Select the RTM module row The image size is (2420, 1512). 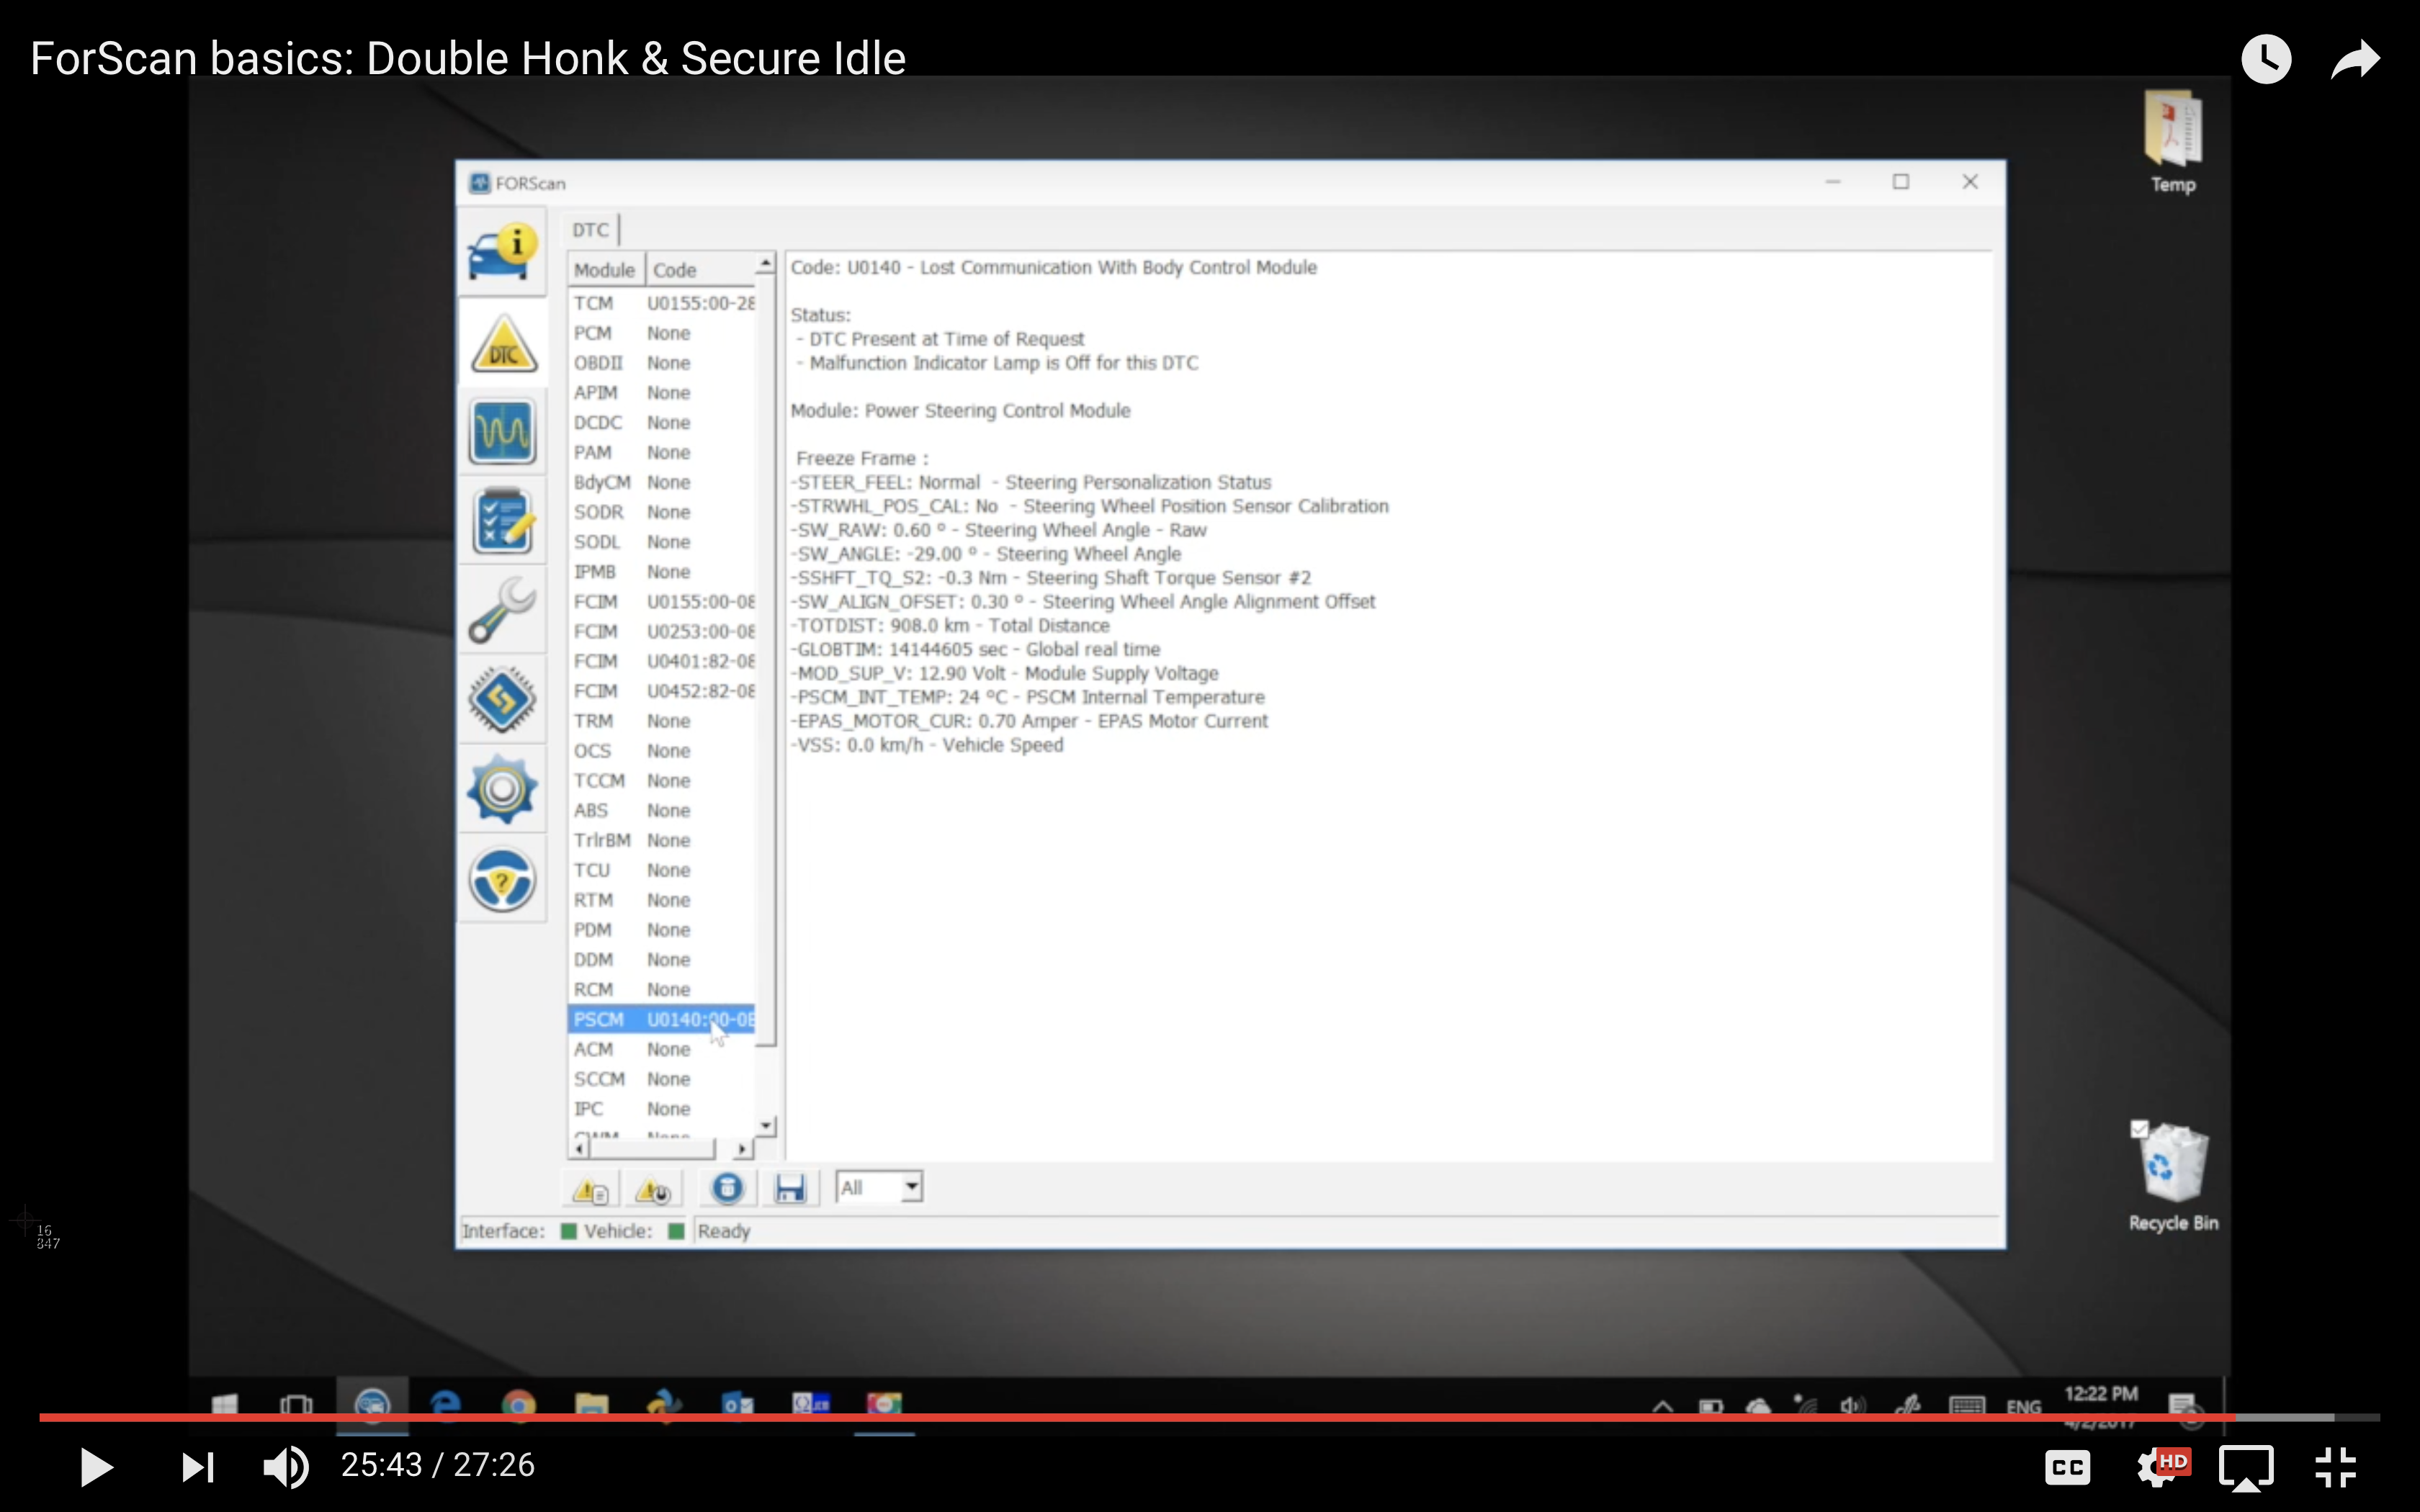coord(662,901)
